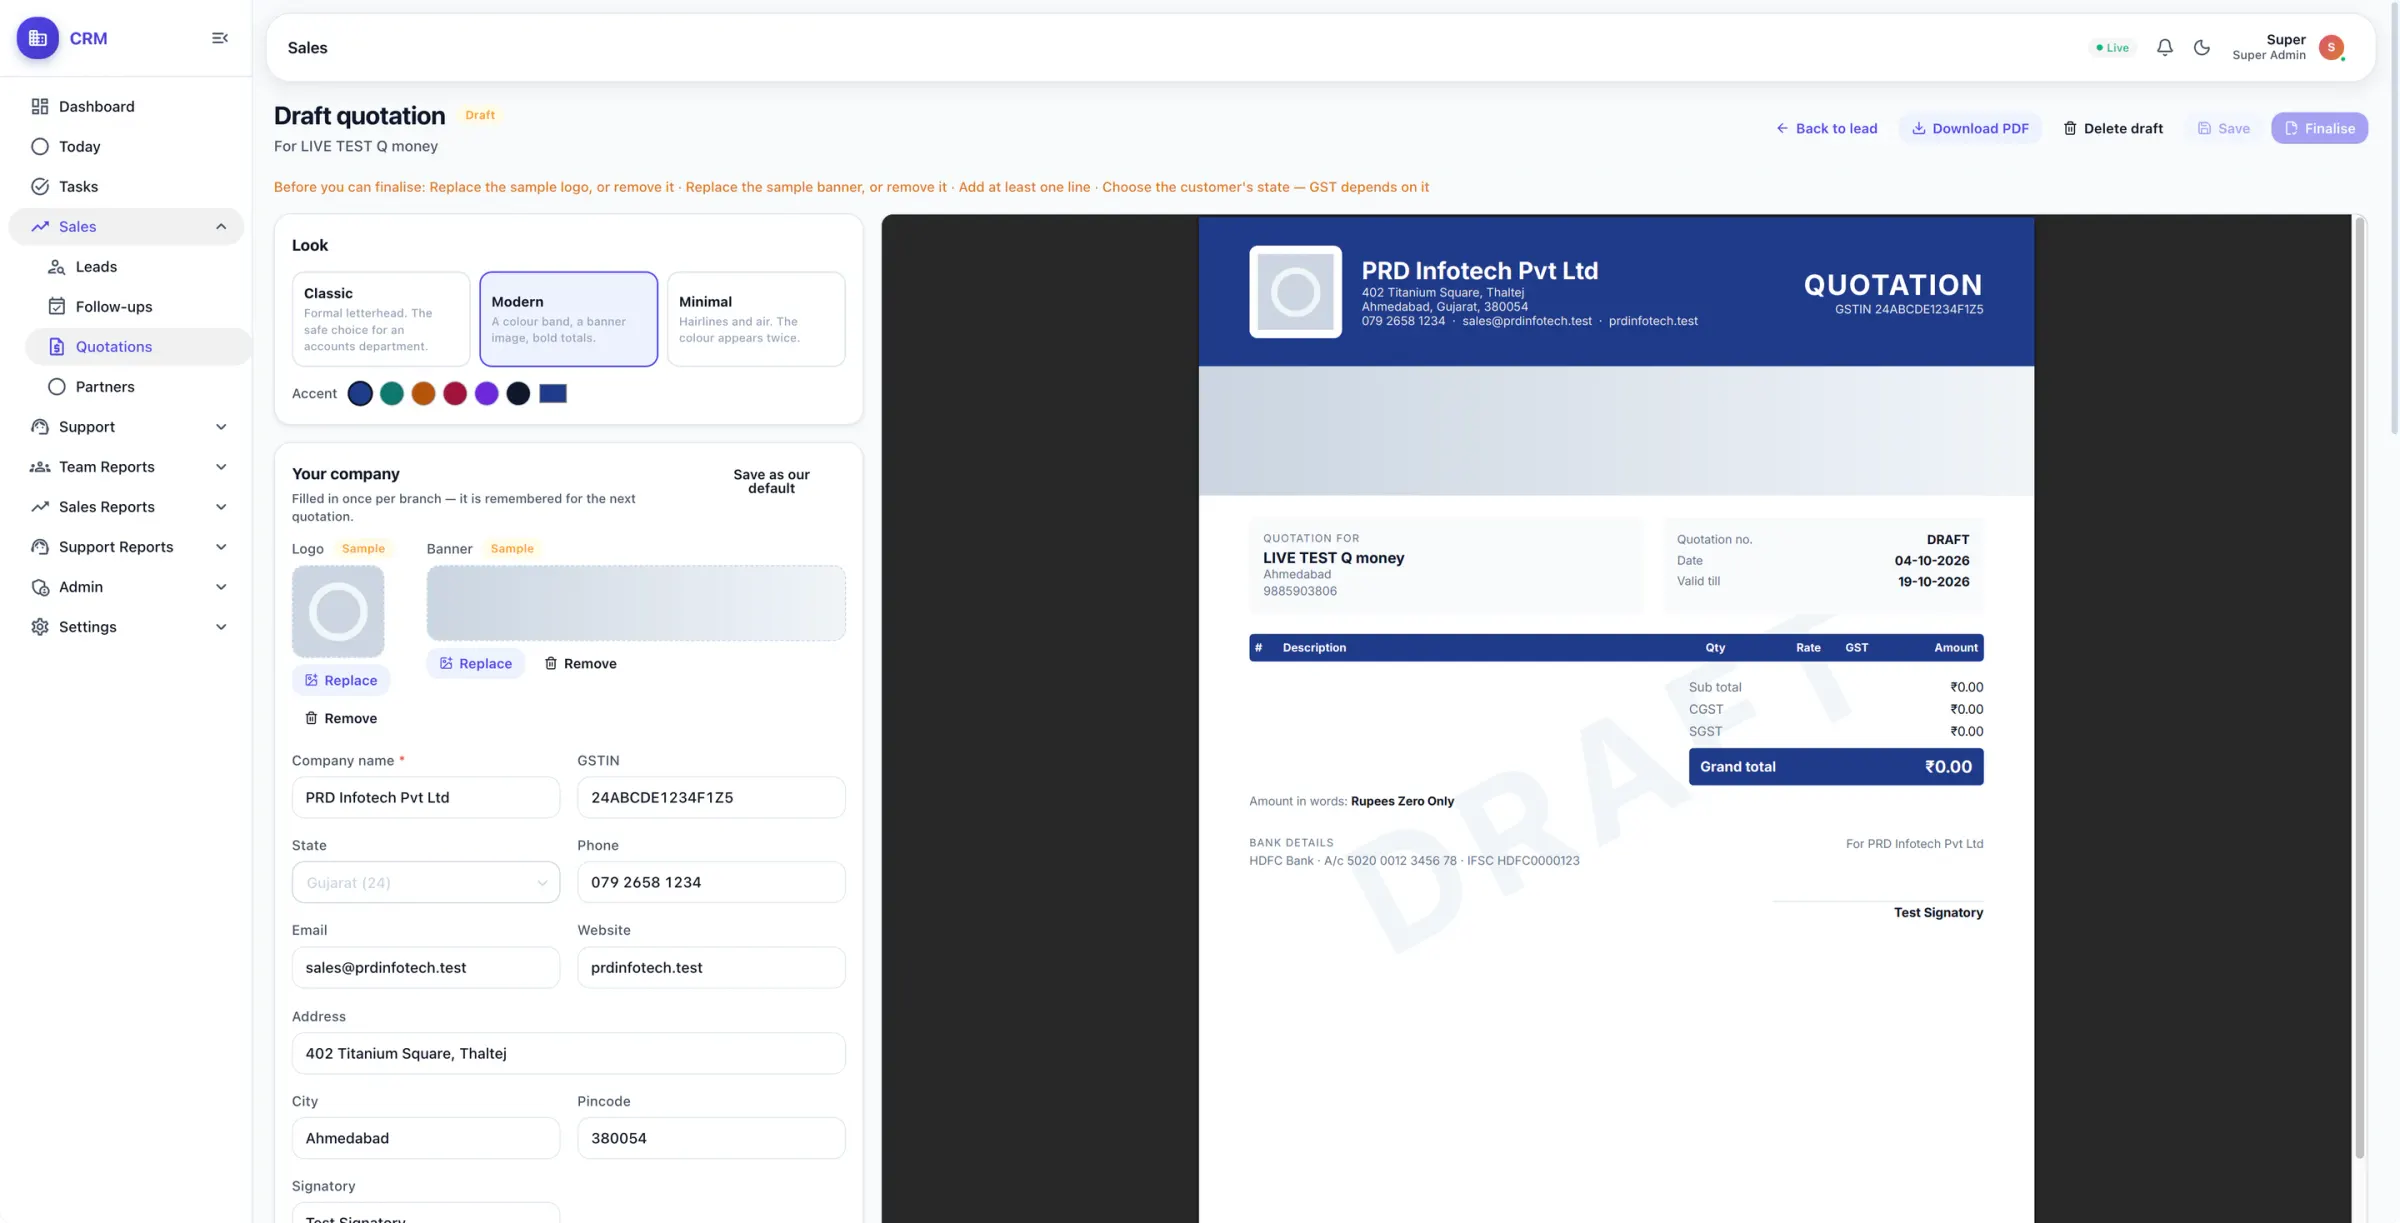This screenshot has width=2400, height=1223.
Task: Expand the Admin section
Action: [126, 586]
